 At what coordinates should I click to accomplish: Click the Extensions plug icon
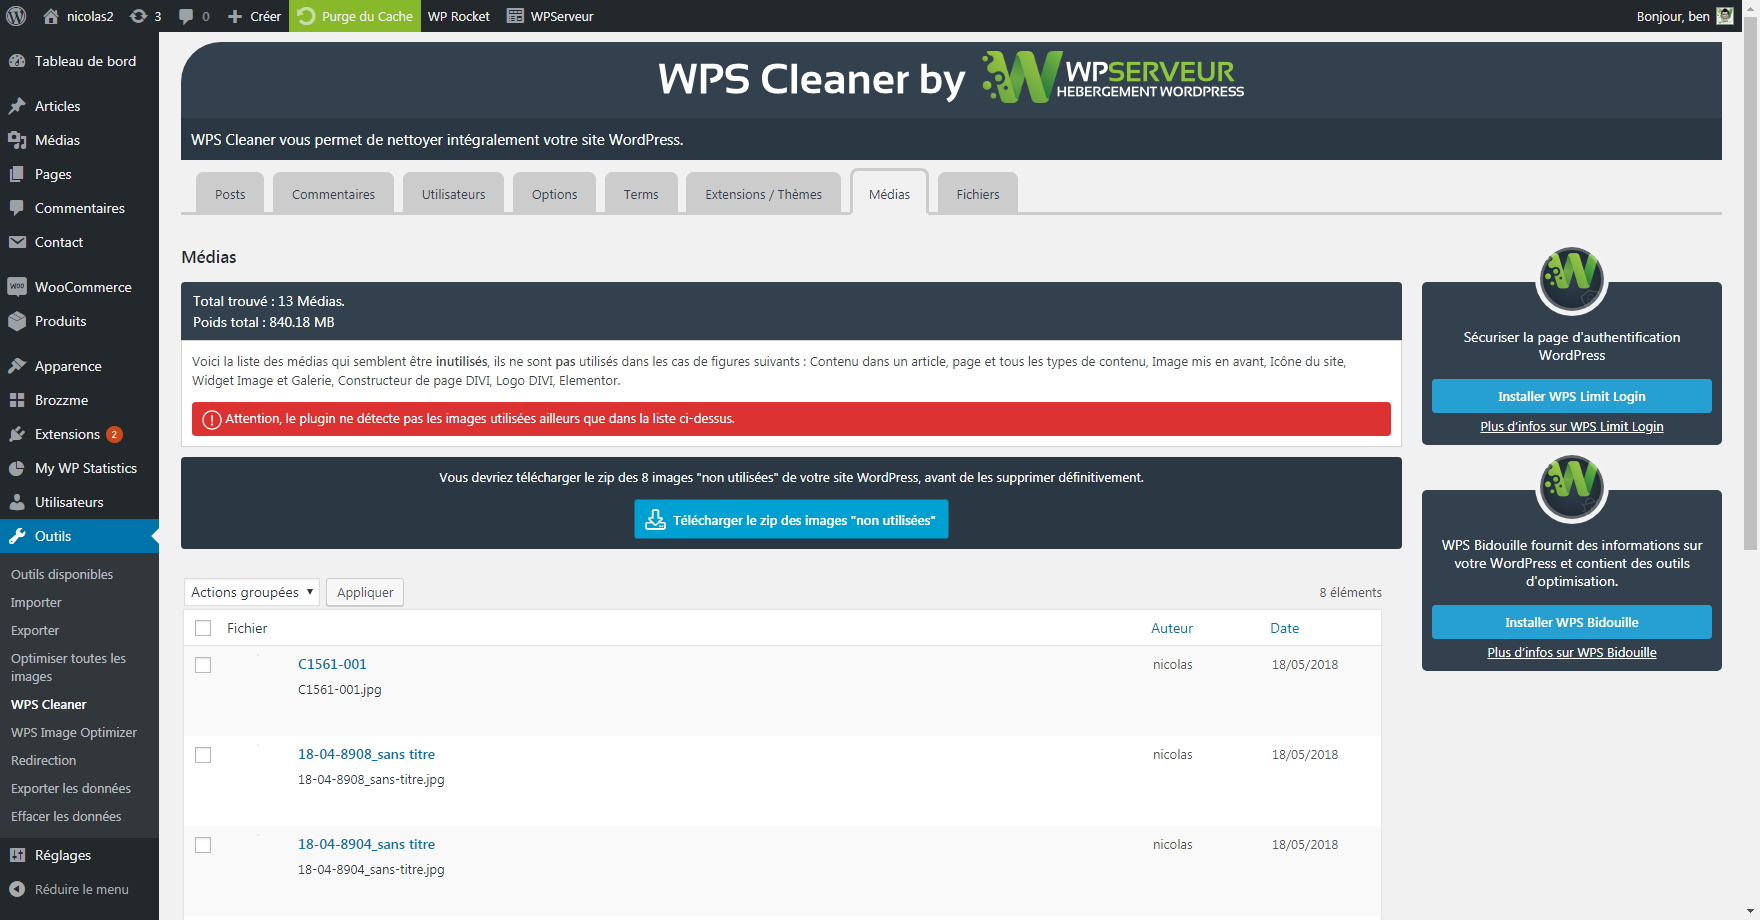(x=17, y=434)
